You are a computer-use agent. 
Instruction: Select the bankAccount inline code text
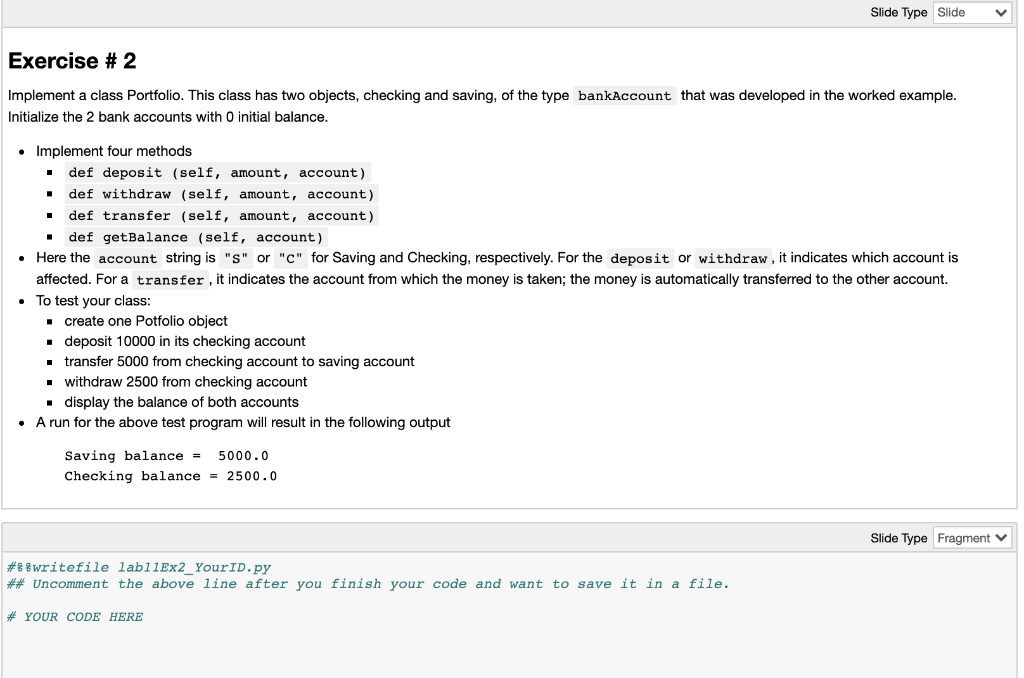pyautogui.click(x=622, y=95)
